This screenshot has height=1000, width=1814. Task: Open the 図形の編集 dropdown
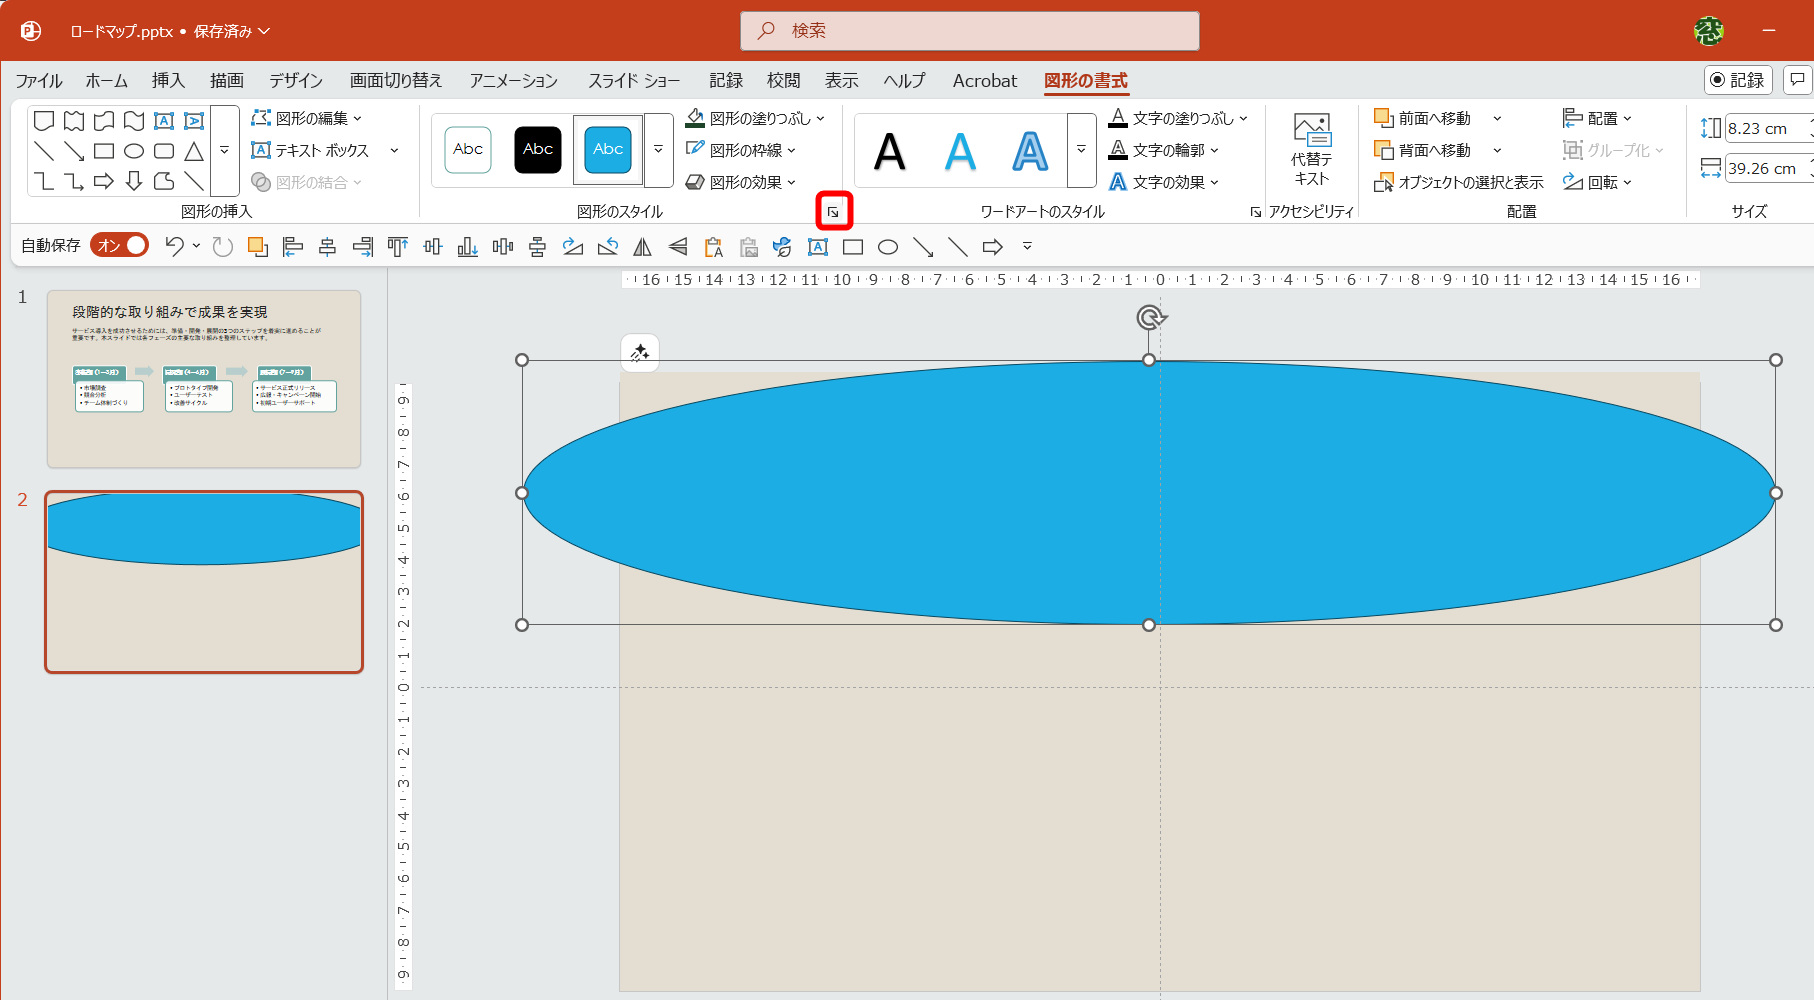point(306,118)
